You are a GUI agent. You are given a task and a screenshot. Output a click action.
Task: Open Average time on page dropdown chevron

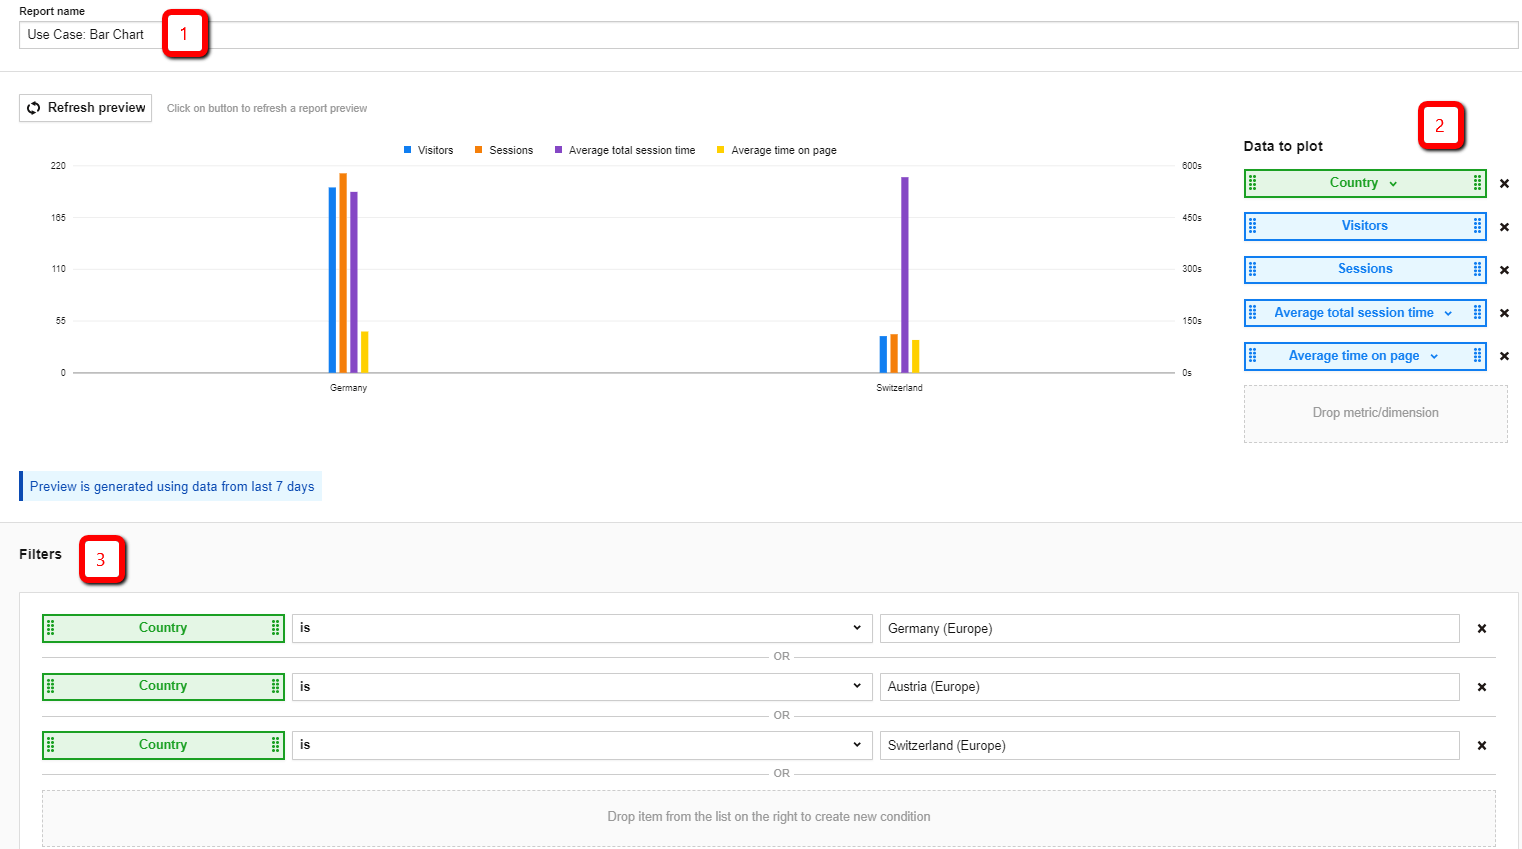coord(1434,357)
